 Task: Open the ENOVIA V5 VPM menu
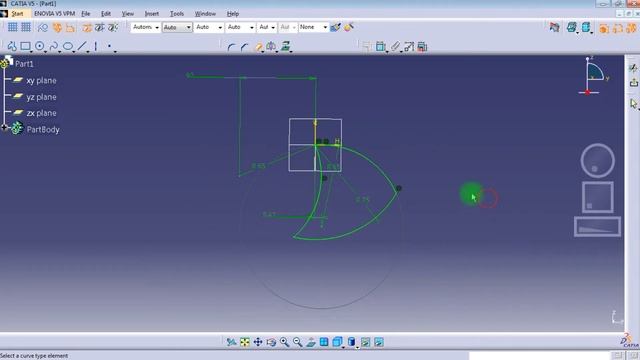pyautogui.click(x=54, y=13)
